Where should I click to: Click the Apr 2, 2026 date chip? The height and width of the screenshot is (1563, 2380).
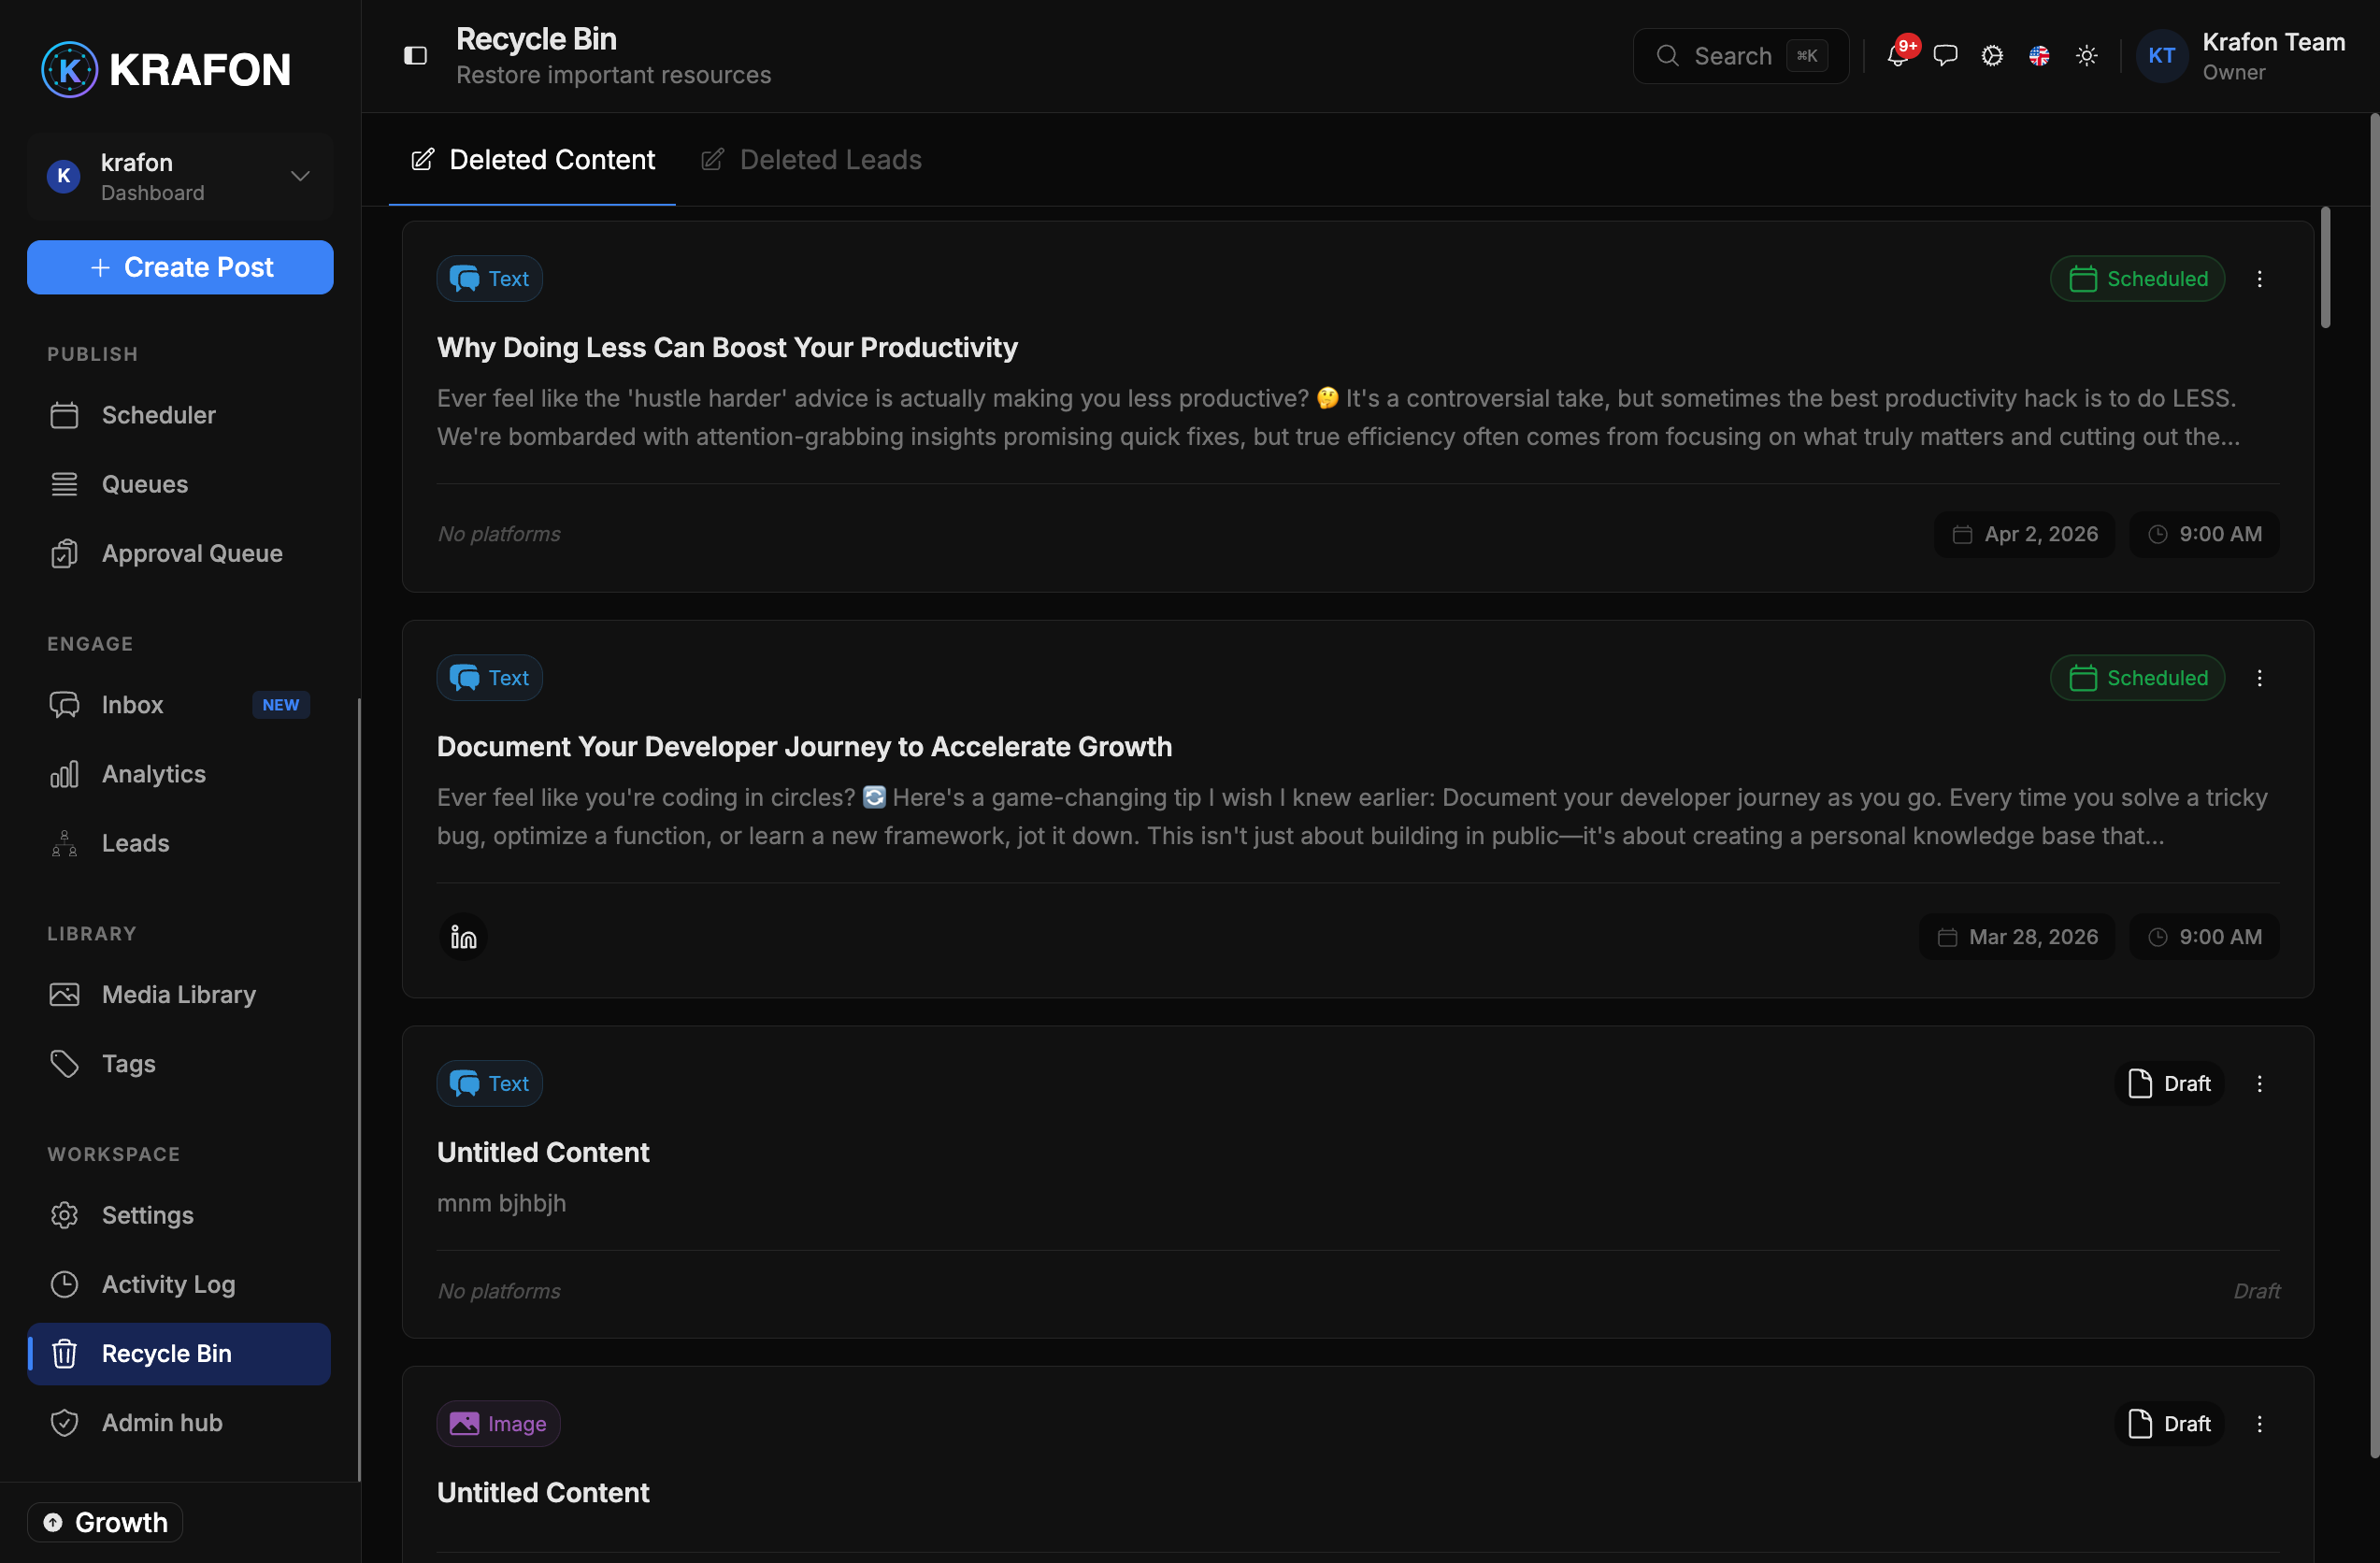coord(2025,535)
